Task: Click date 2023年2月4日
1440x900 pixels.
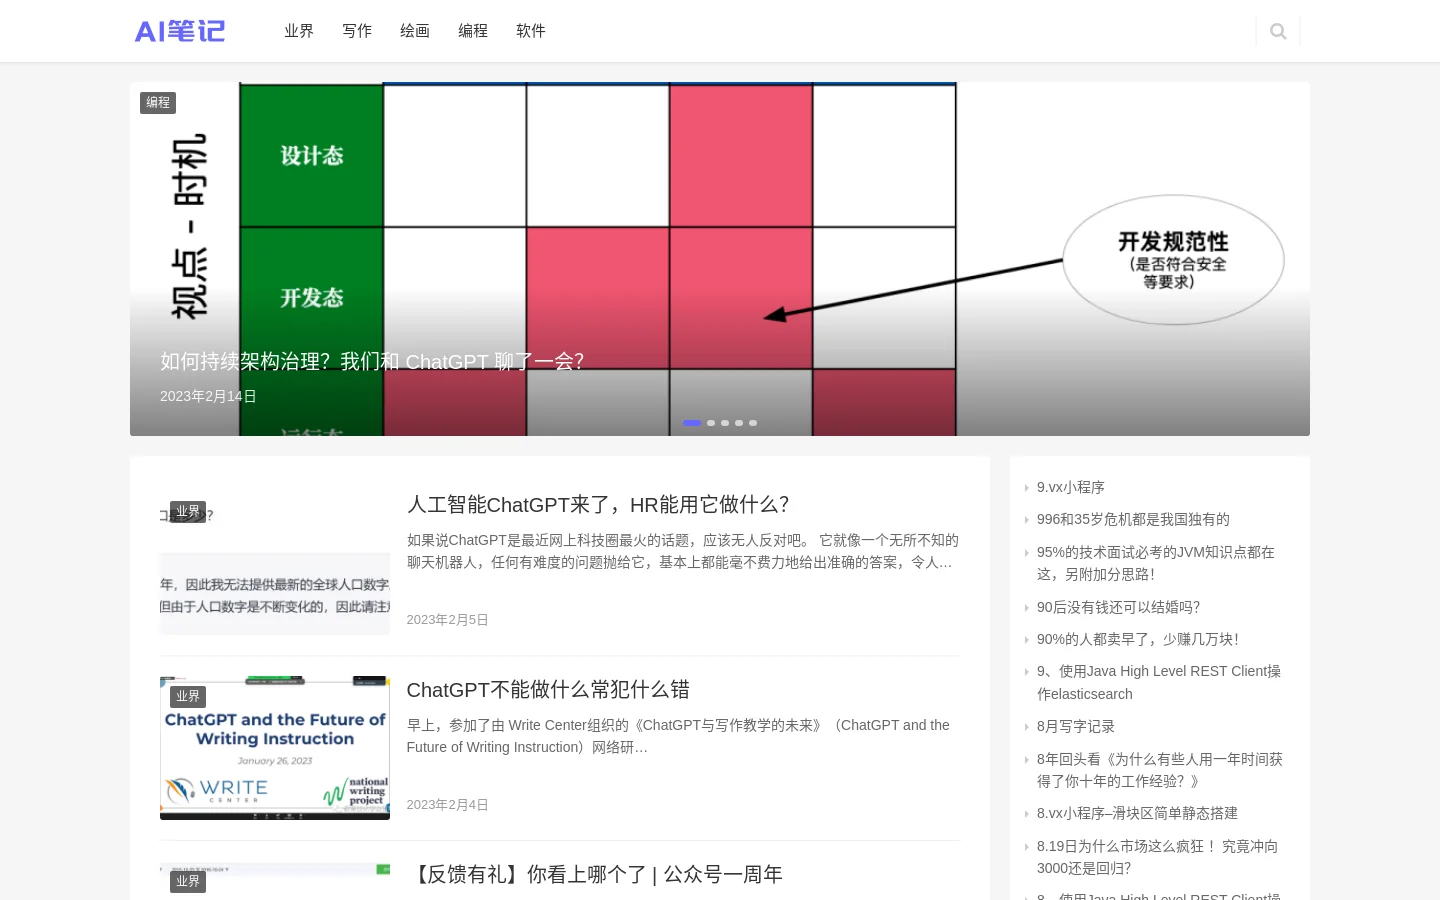Action: click(447, 805)
